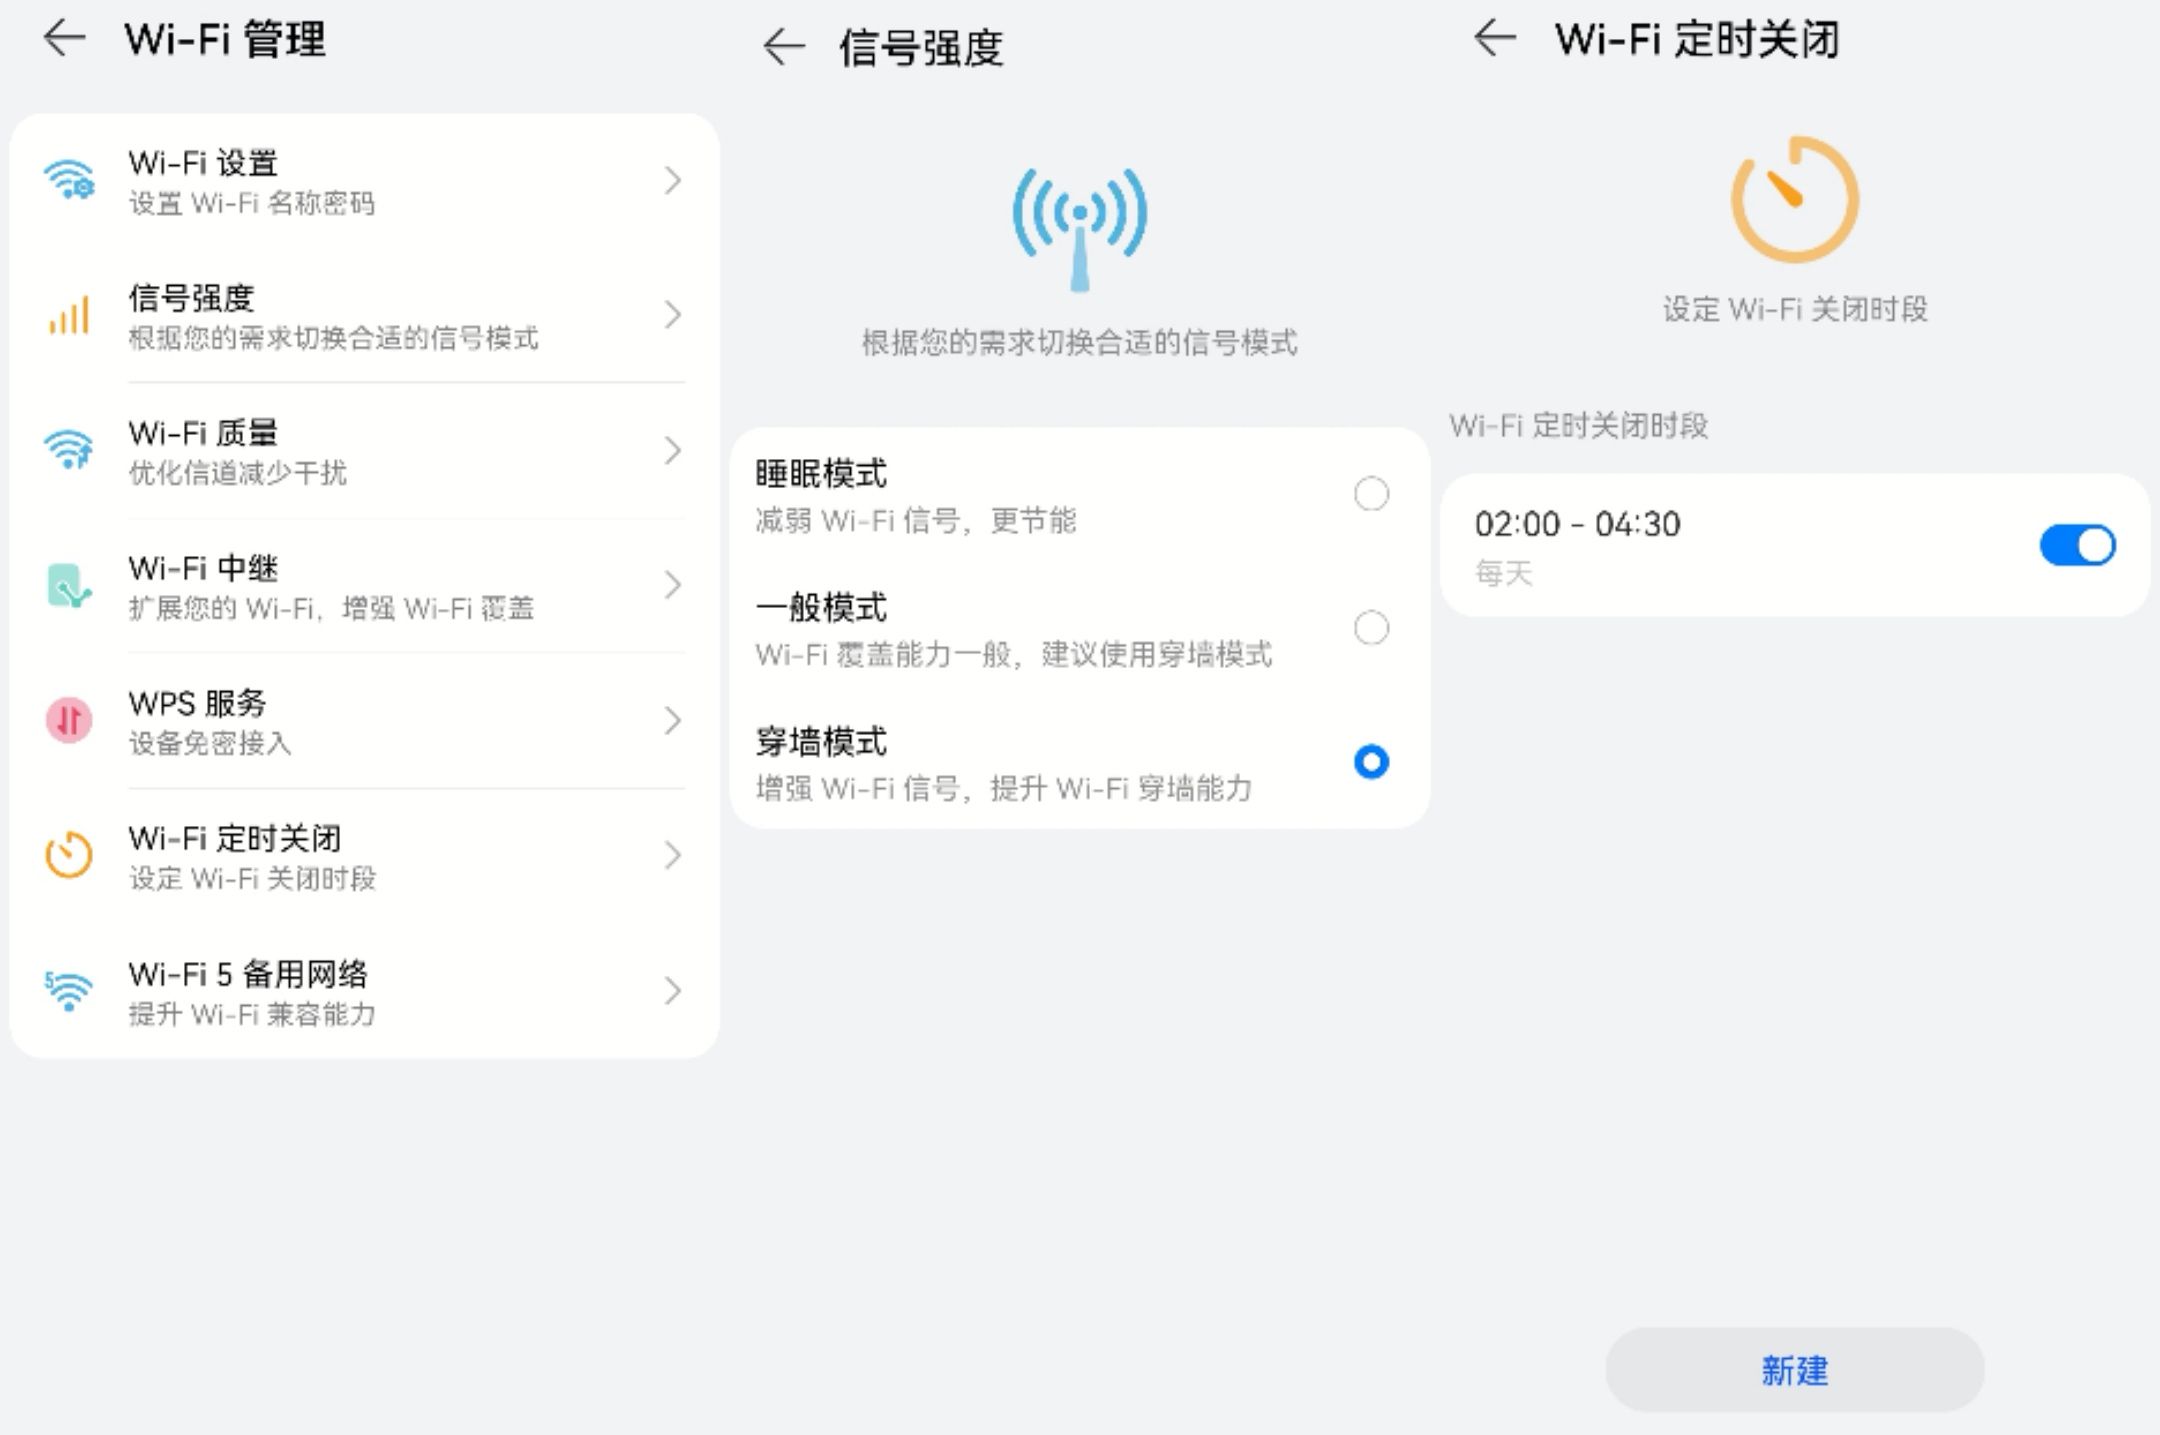Click the orange Wi-Fi 定时关闭 timer icon in list

pos(69,855)
